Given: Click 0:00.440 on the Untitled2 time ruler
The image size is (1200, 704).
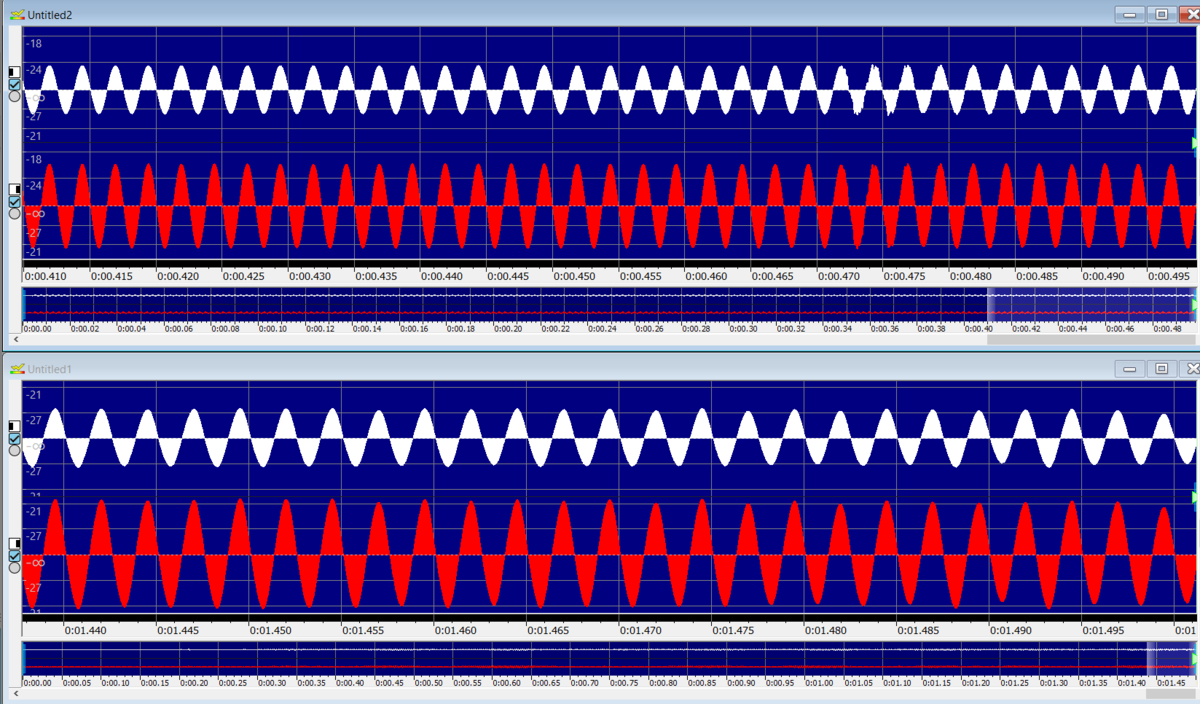Looking at the screenshot, I should pos(442,275).
